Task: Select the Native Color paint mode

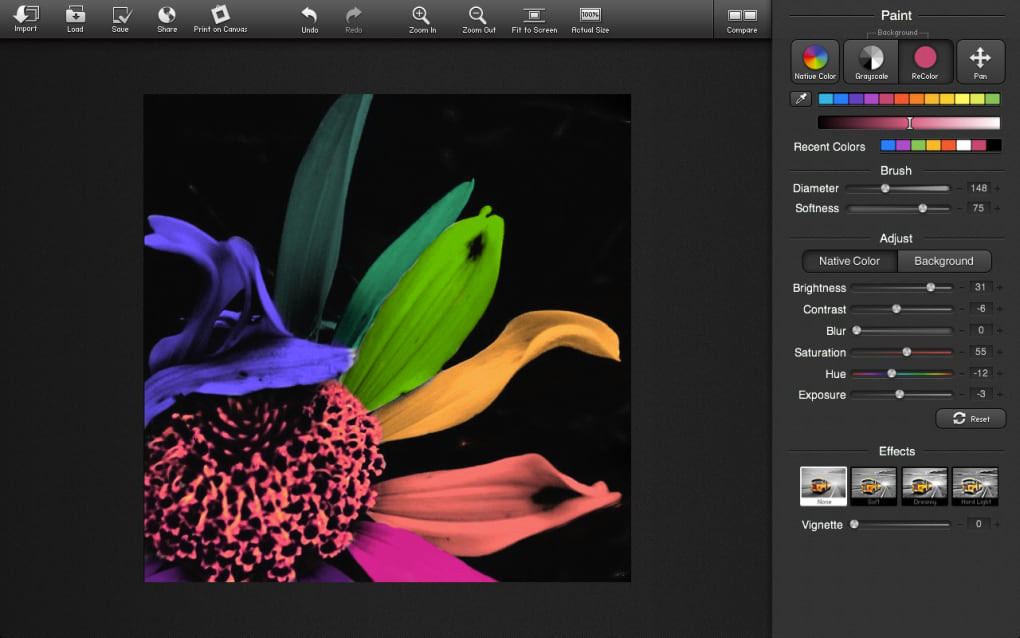Action: tap(815, 61)
